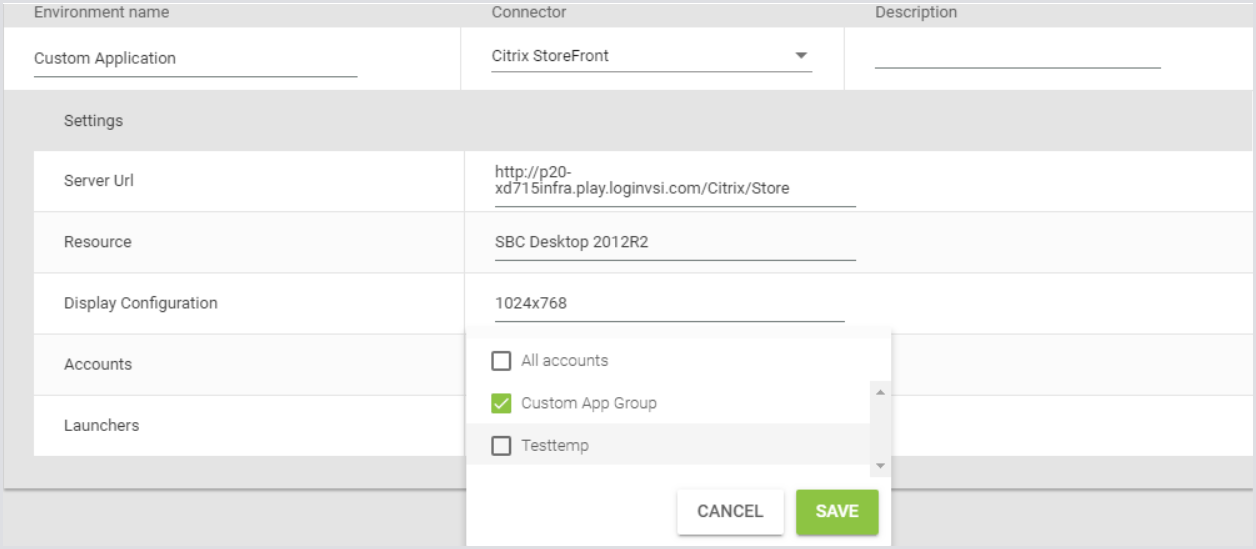Screen dimensions: 1256x549
Task: Open the Citrix StoreFront connector selection
Action: click(640, 56)
